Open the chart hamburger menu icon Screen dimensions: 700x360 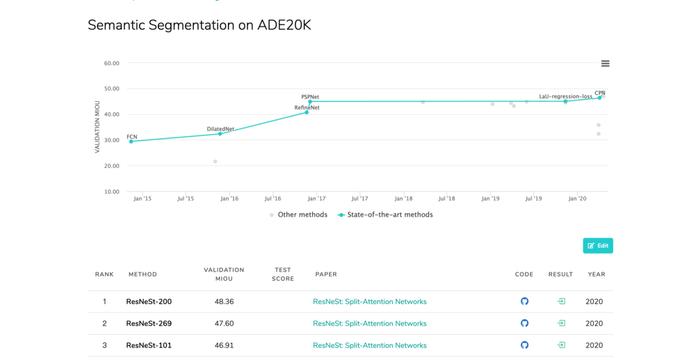click(x=605, y=63)
